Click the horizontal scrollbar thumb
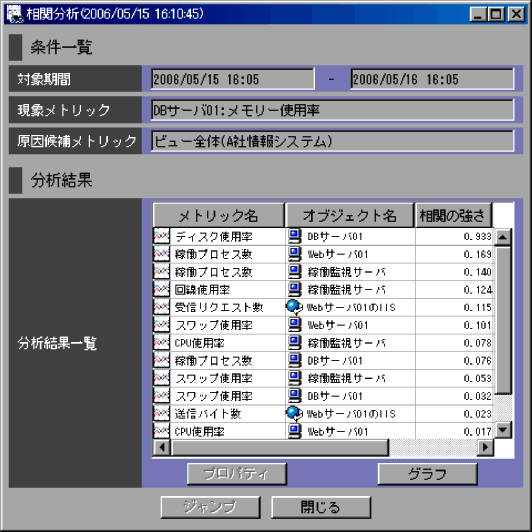 click(280, 447)
